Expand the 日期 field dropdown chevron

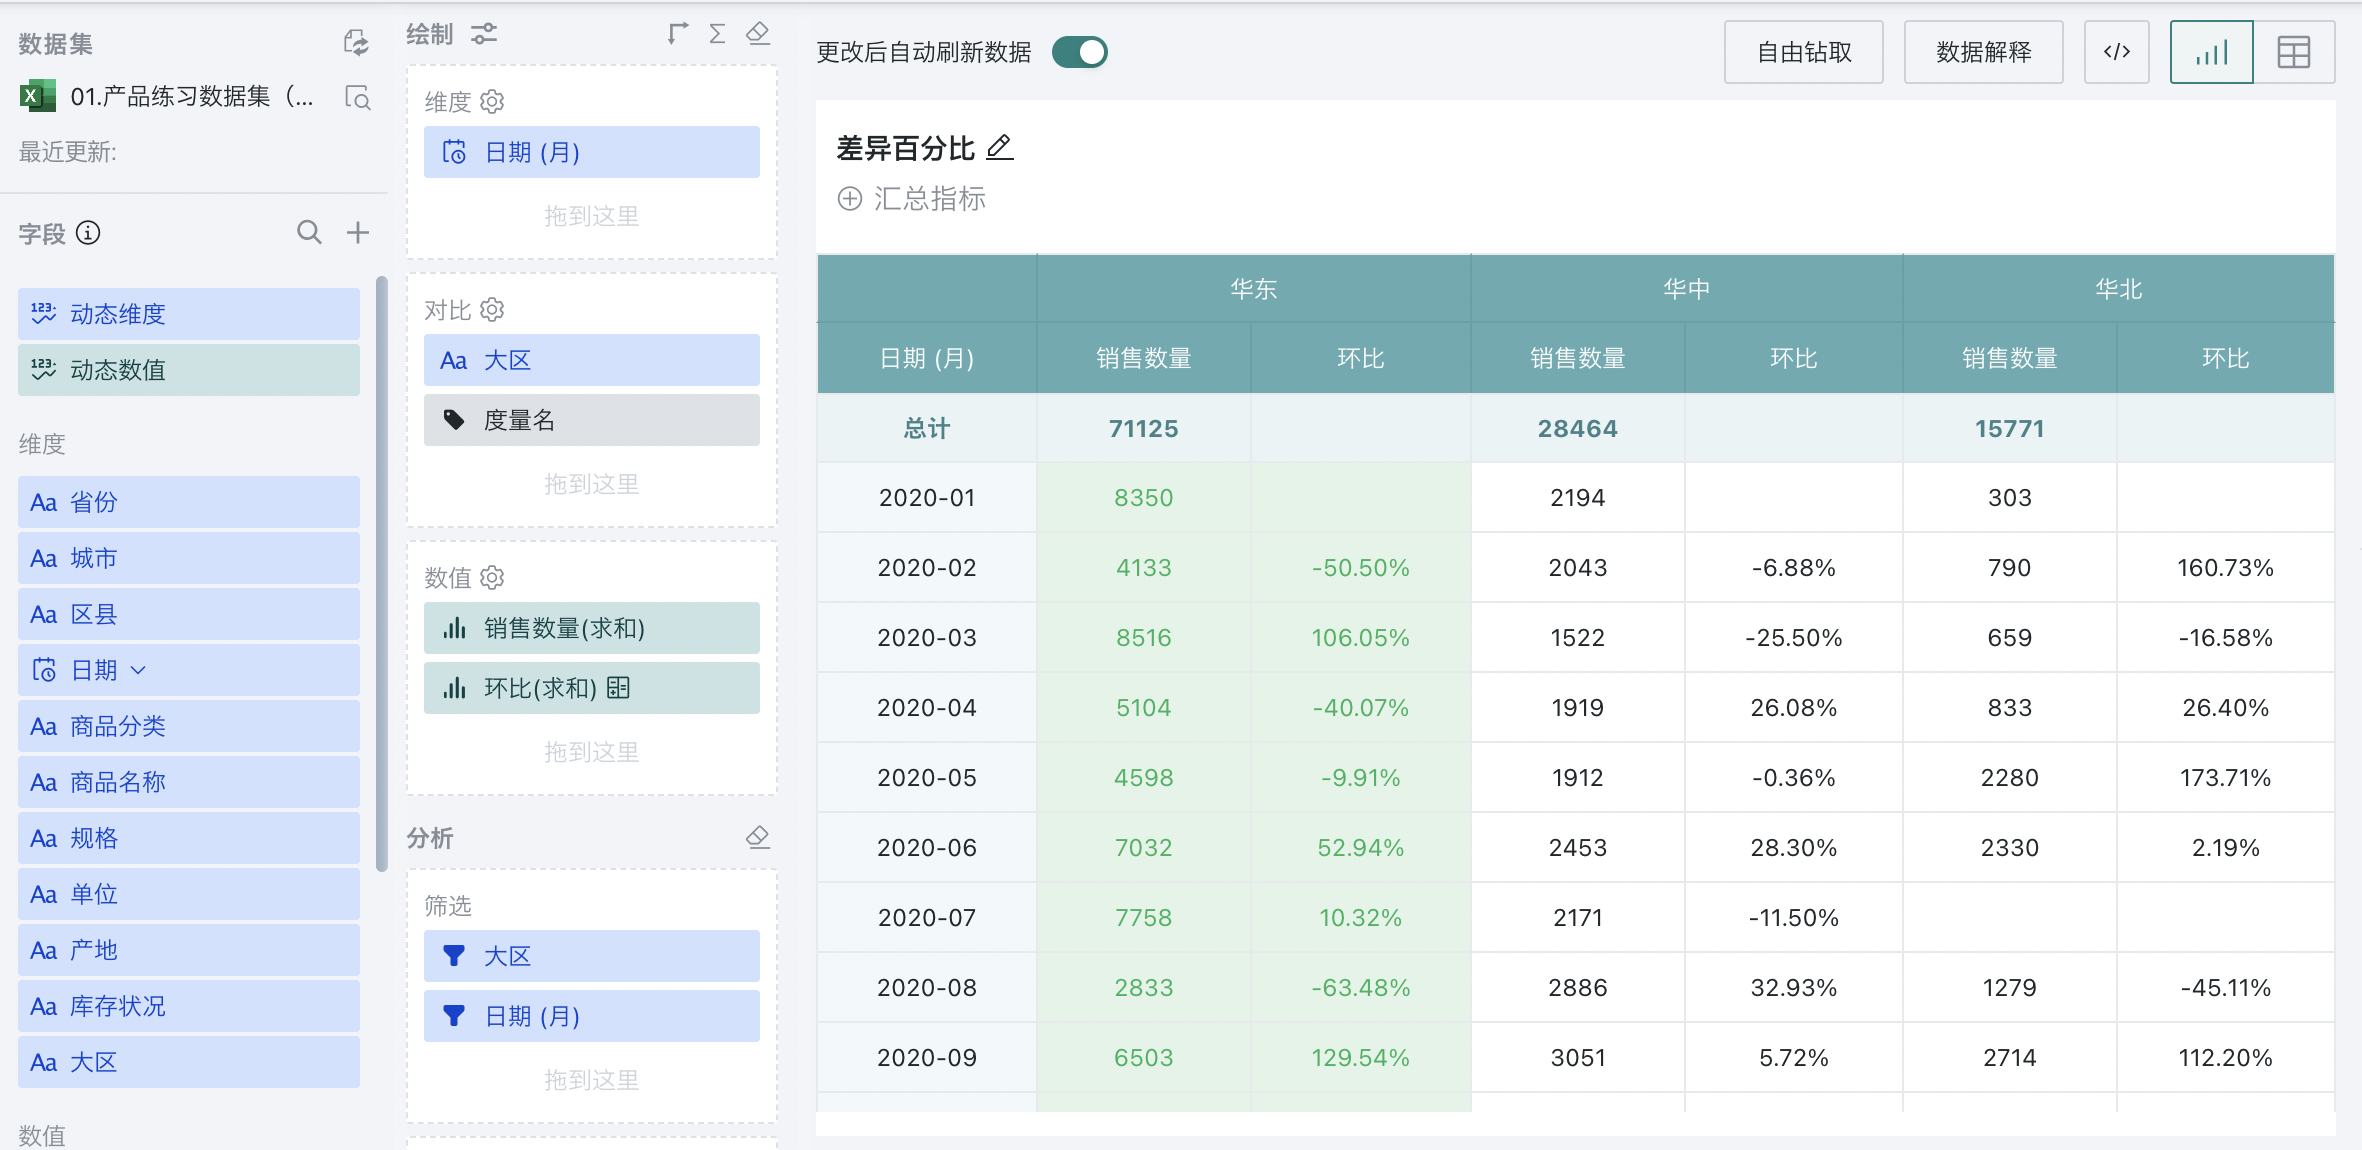[139, 670]
